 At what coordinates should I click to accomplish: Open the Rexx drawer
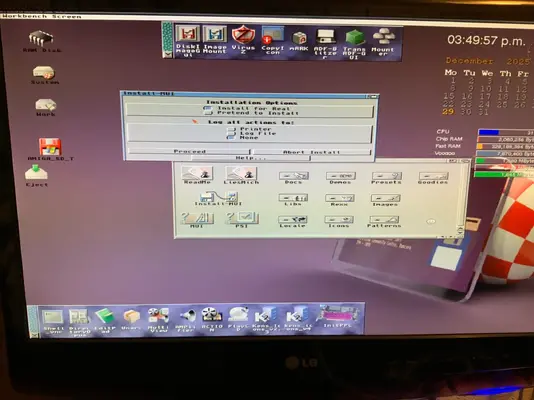(339, 200)
